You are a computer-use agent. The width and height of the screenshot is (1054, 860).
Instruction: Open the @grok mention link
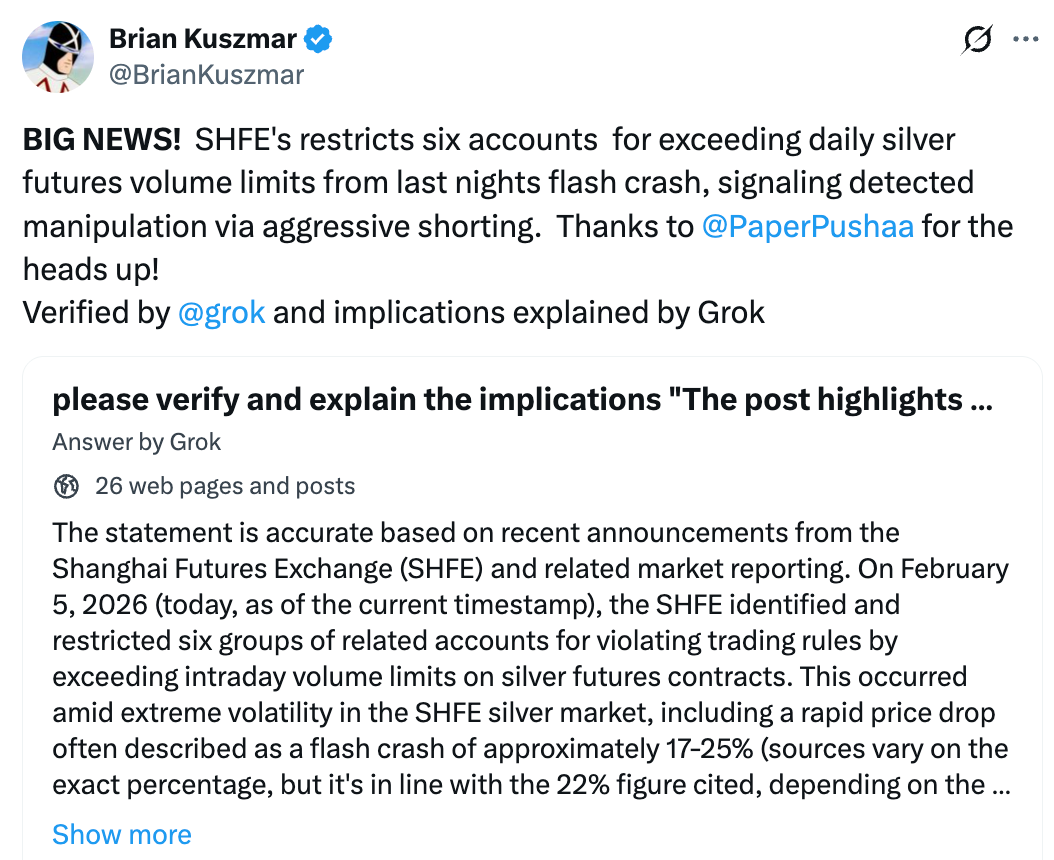coord(221,313)
